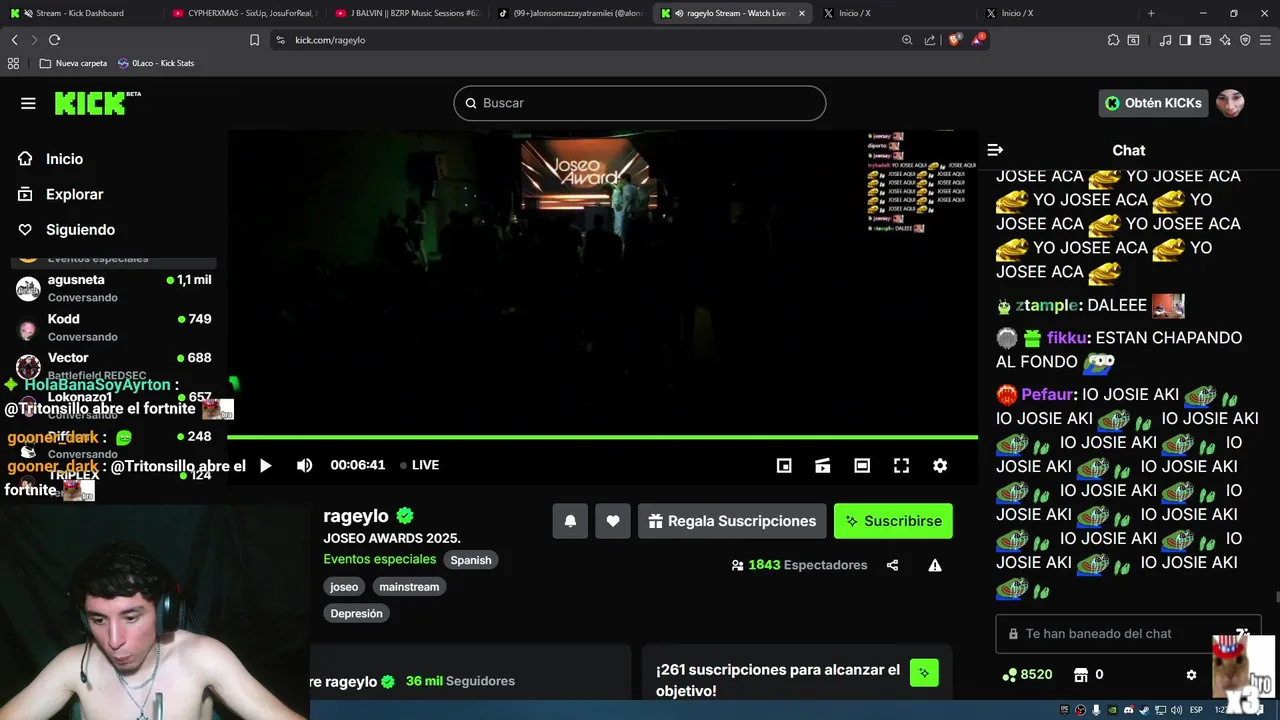Select the joseo tag
The image size is (1280, 720).
tap(344, 587)
